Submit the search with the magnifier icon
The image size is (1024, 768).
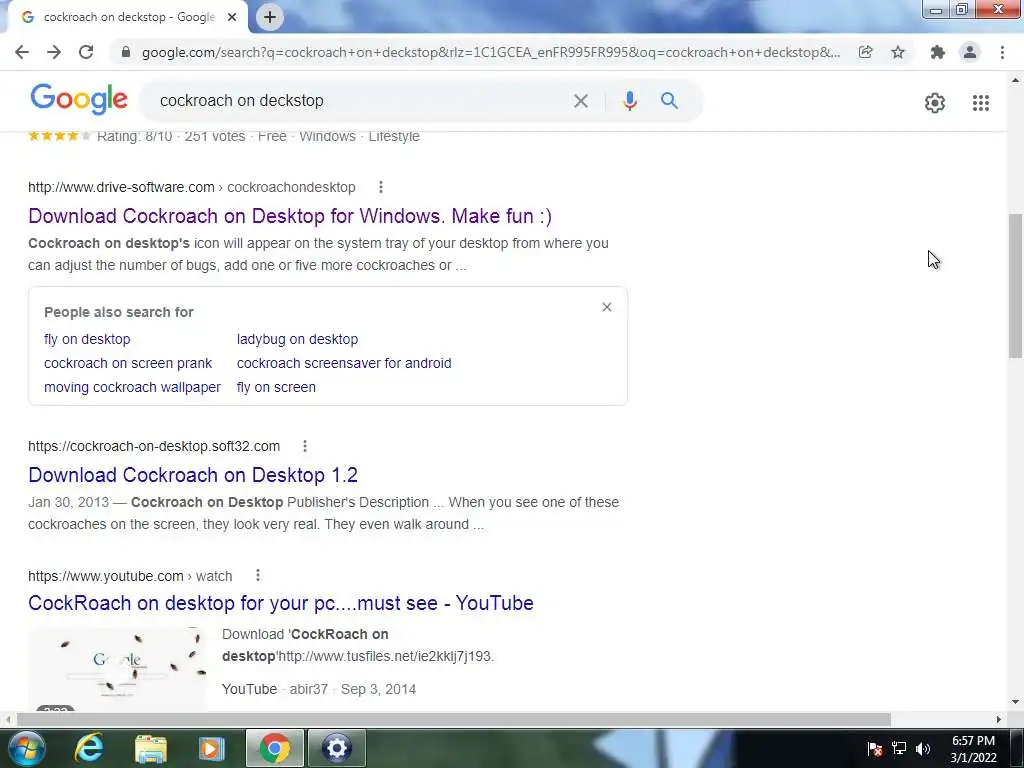[x=669, y=101]
